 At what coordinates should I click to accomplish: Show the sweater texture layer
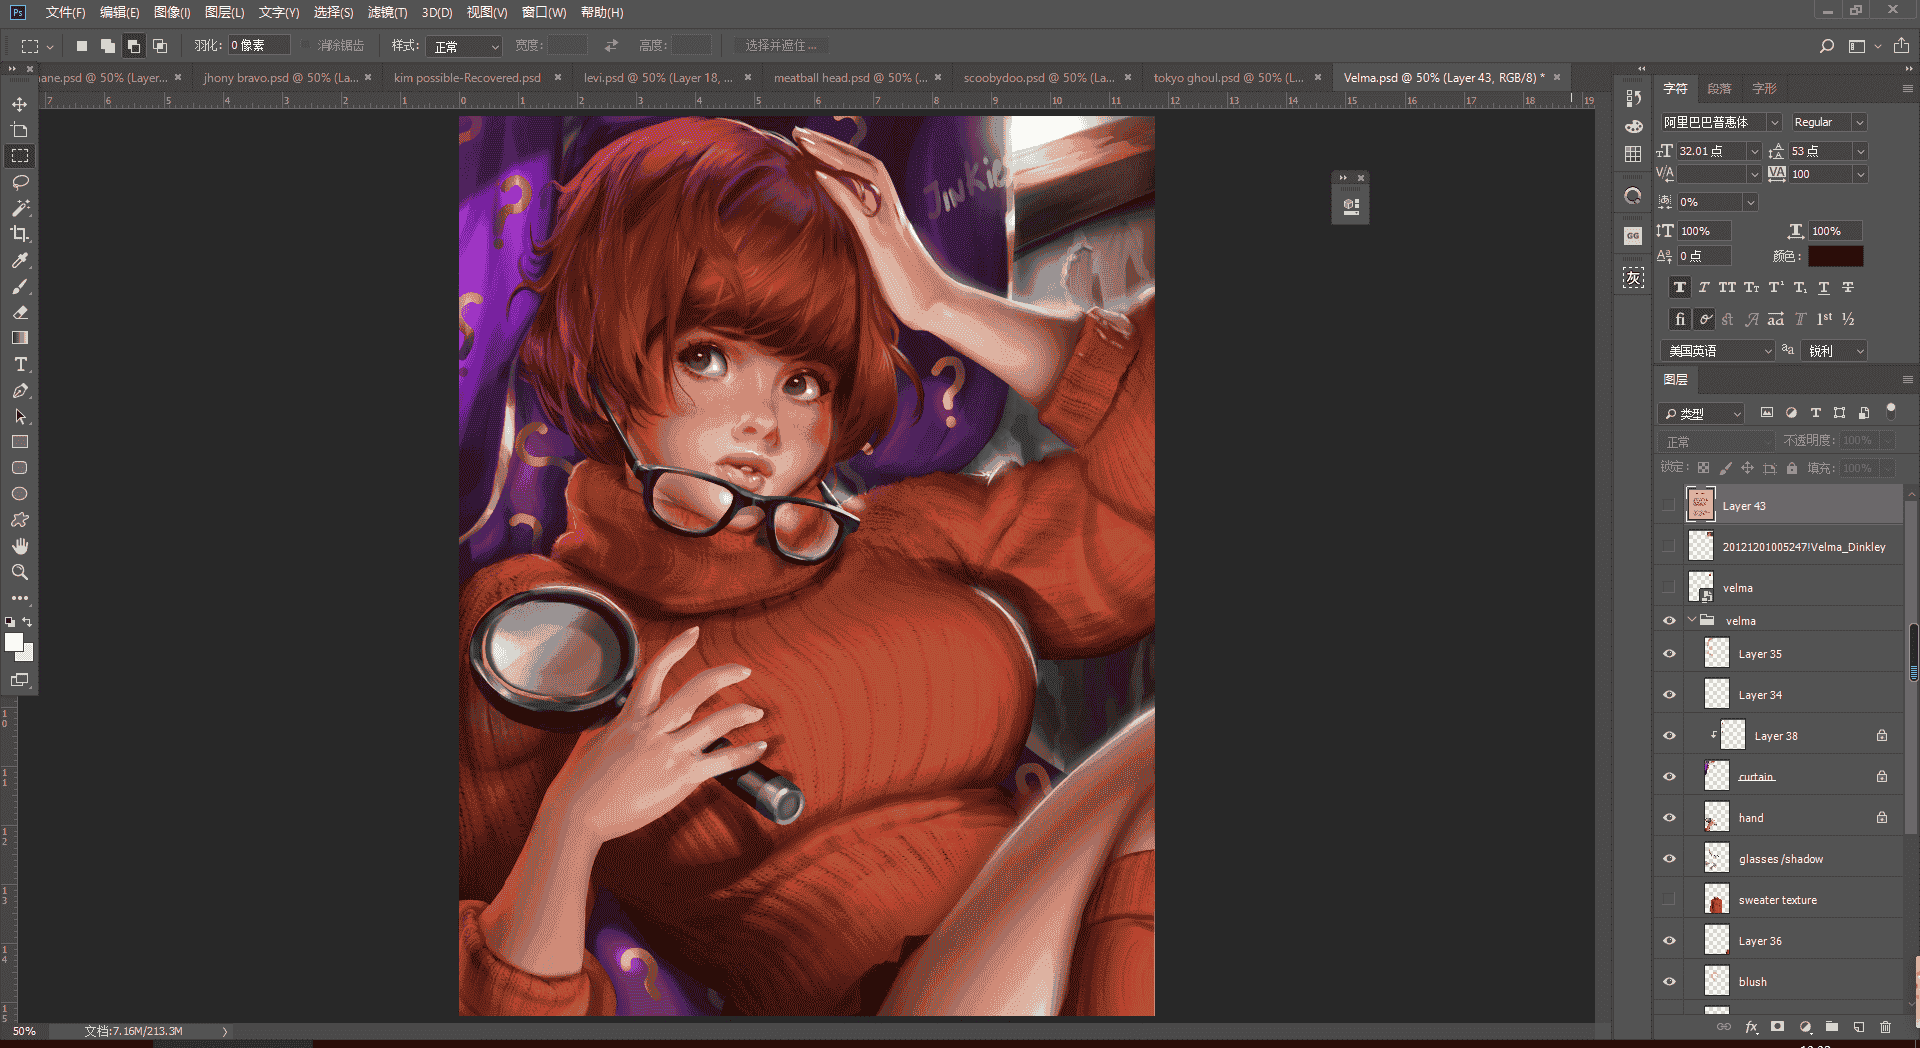click(x=1669, y=900)
